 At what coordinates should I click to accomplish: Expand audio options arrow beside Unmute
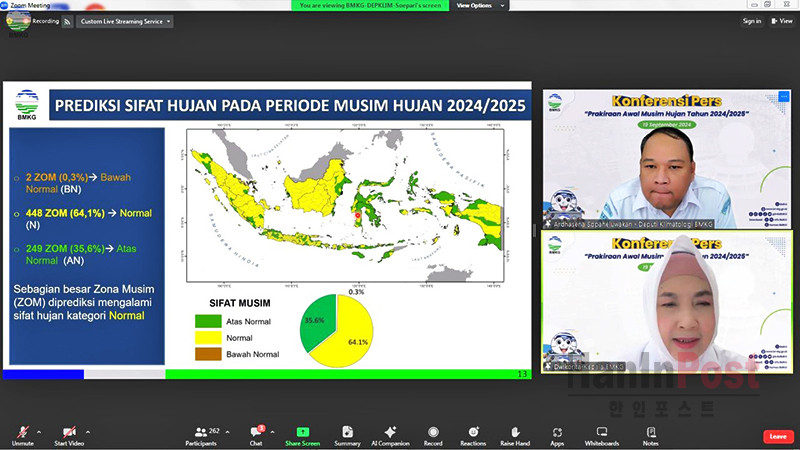(41, 432)
